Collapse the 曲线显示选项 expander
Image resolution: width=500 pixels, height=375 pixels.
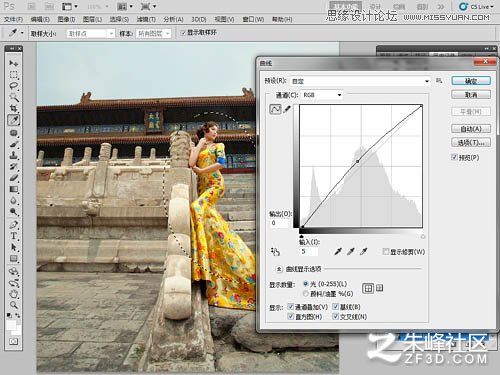[279, 269]
